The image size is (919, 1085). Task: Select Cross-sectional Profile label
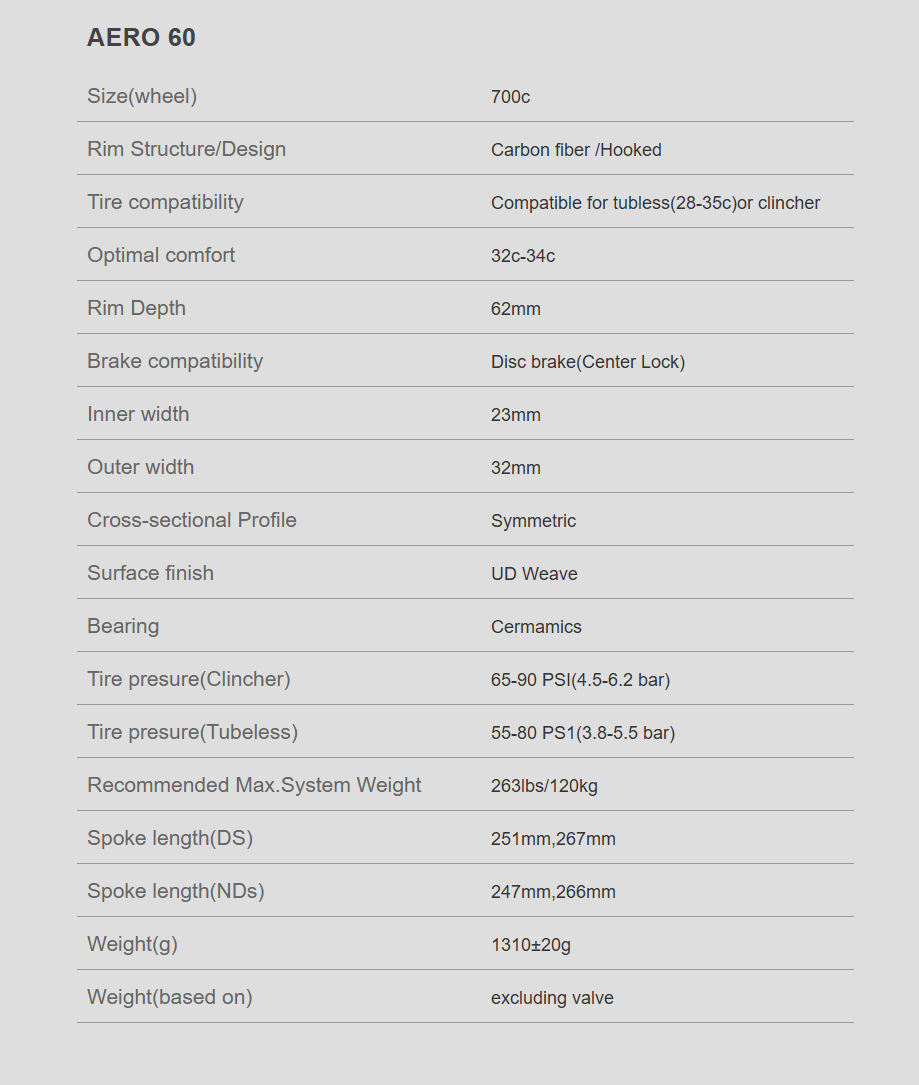click(192, 520)
